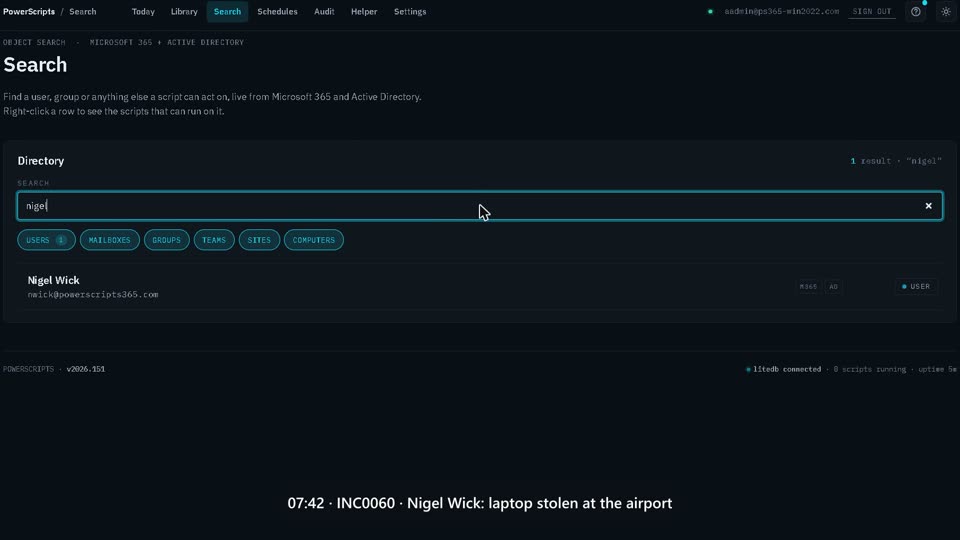
Task: Open the help question-mark icon
Action: (915, 12)
